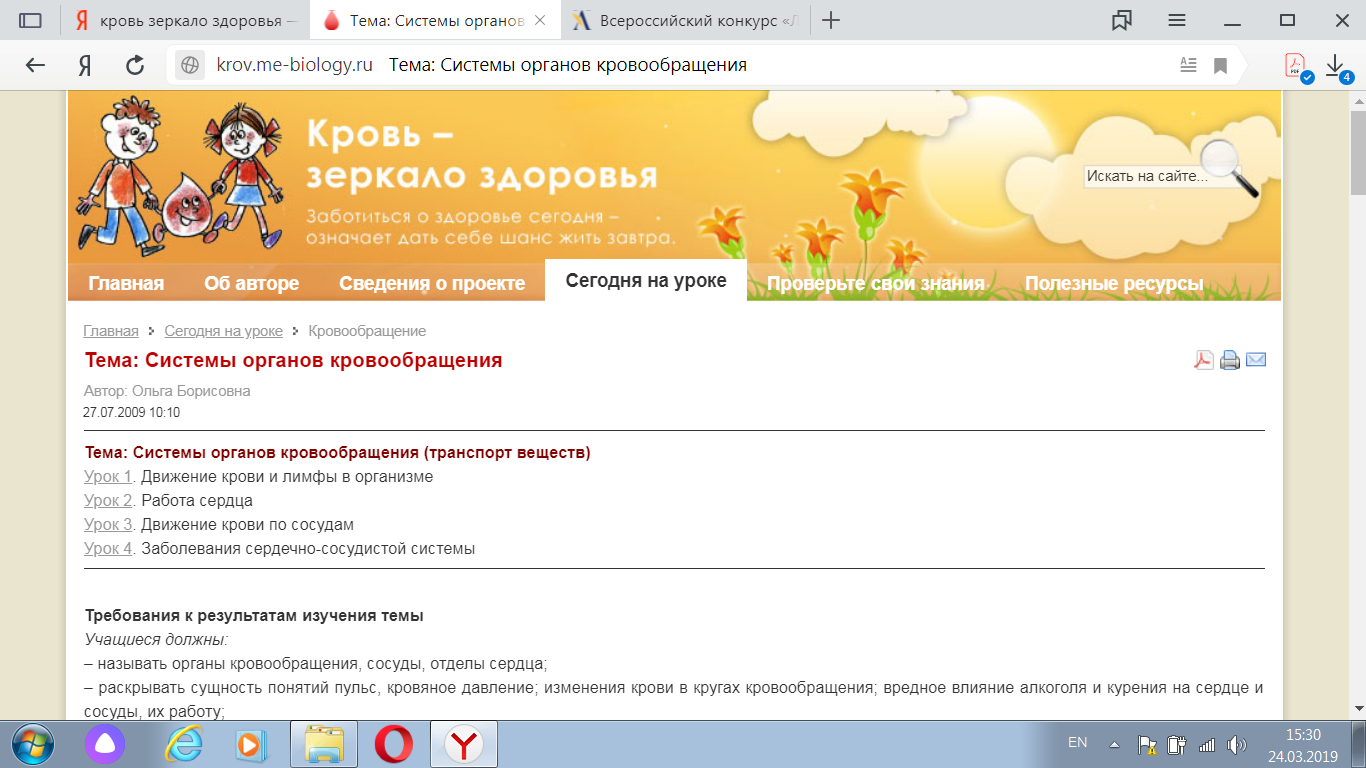Viewport: 1366px width, 768px height.
Task: Click the page vertical scrollbar
Action: coord(1358,400)
